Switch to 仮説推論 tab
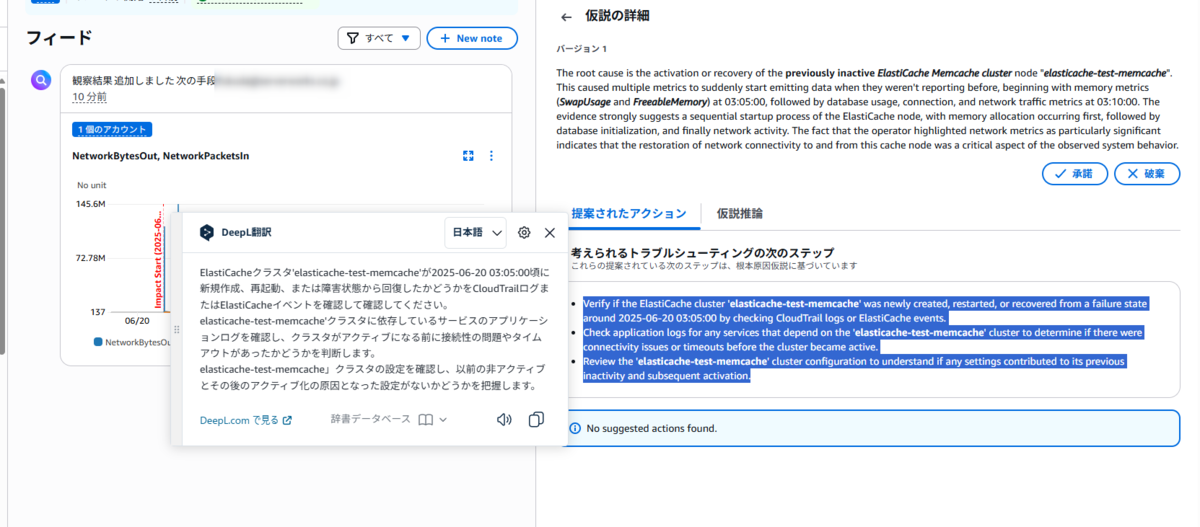The width and height of the screenshot is (1200, 527). point(740,213)
